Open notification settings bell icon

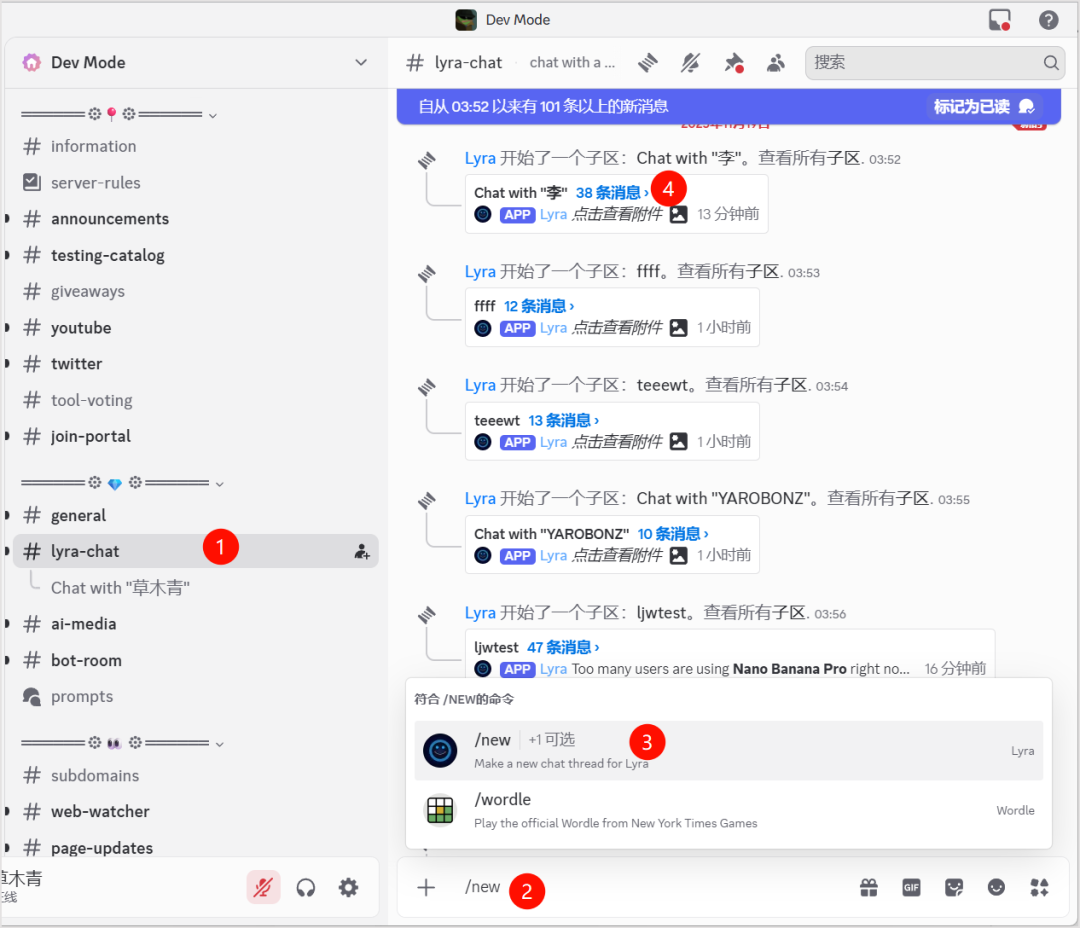tap(690, 63)
